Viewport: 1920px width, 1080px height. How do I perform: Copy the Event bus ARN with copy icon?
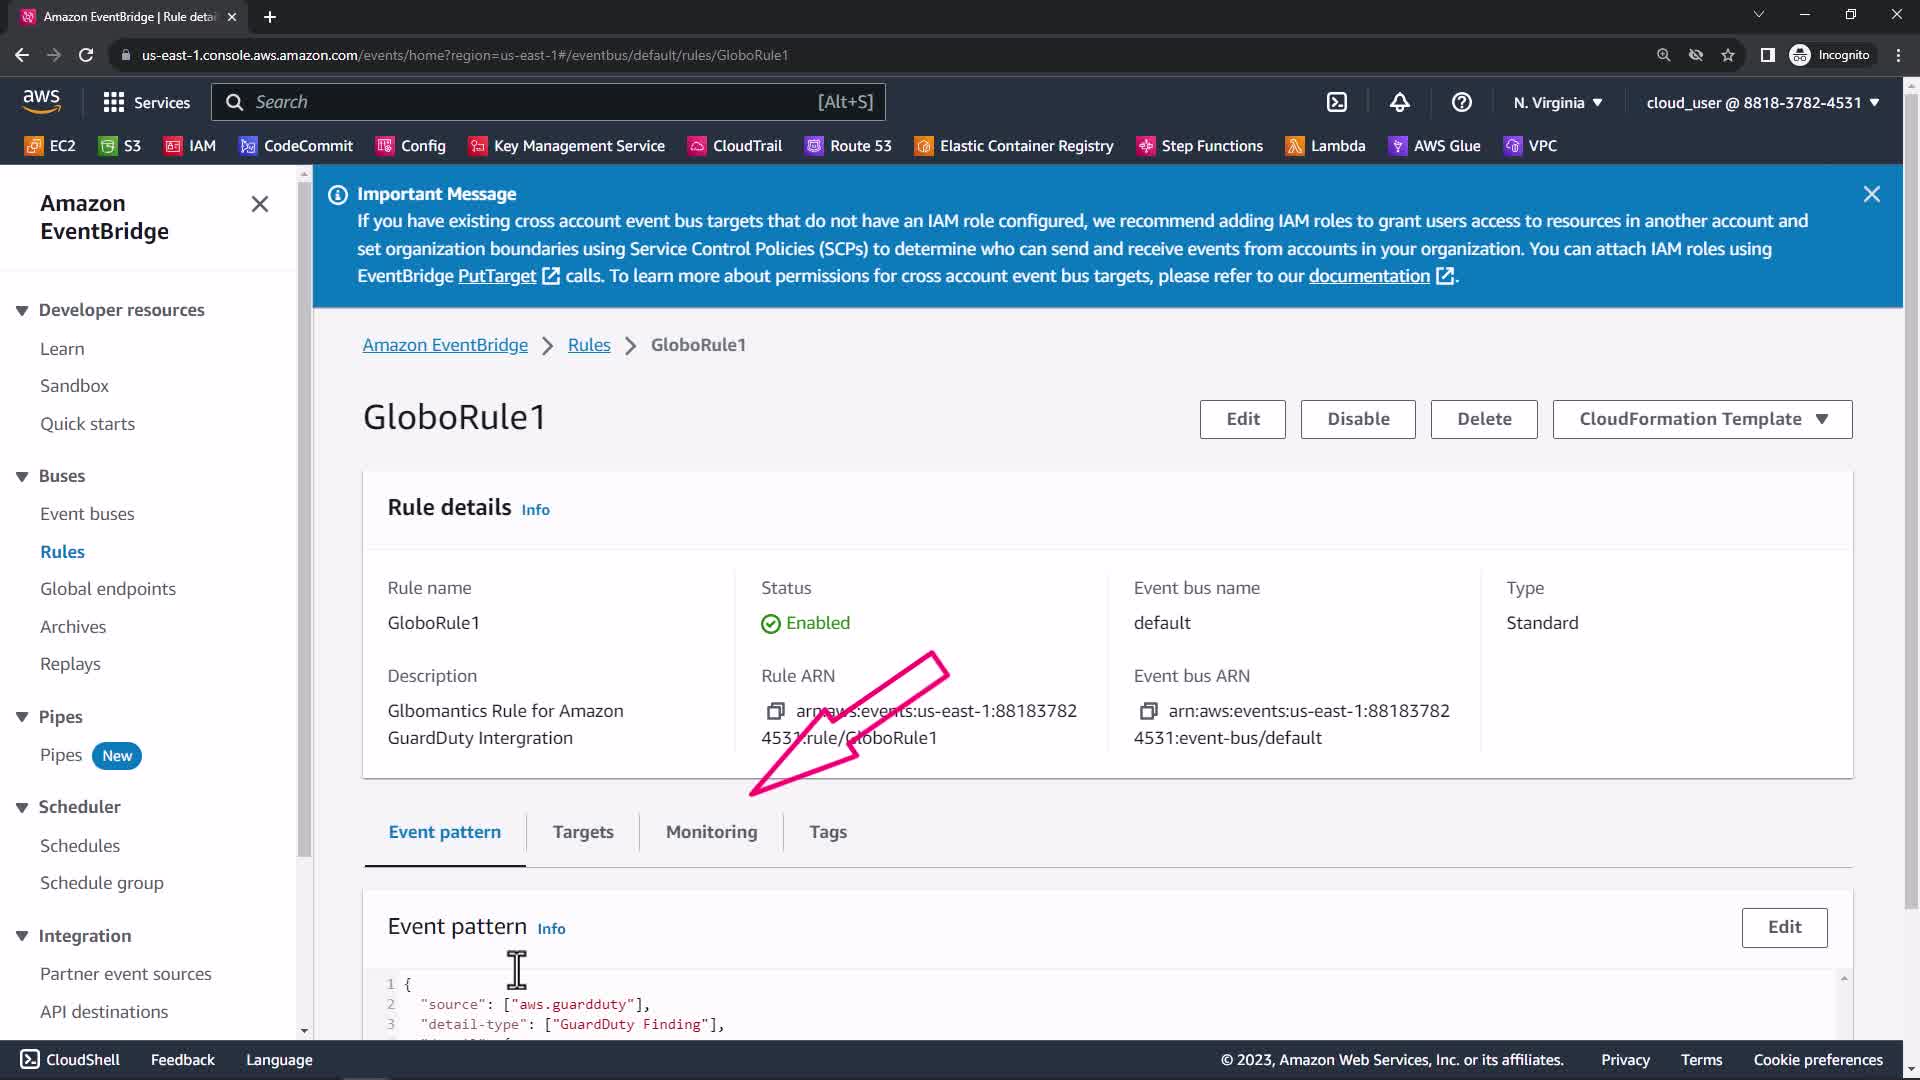(x=1148, y=711)
